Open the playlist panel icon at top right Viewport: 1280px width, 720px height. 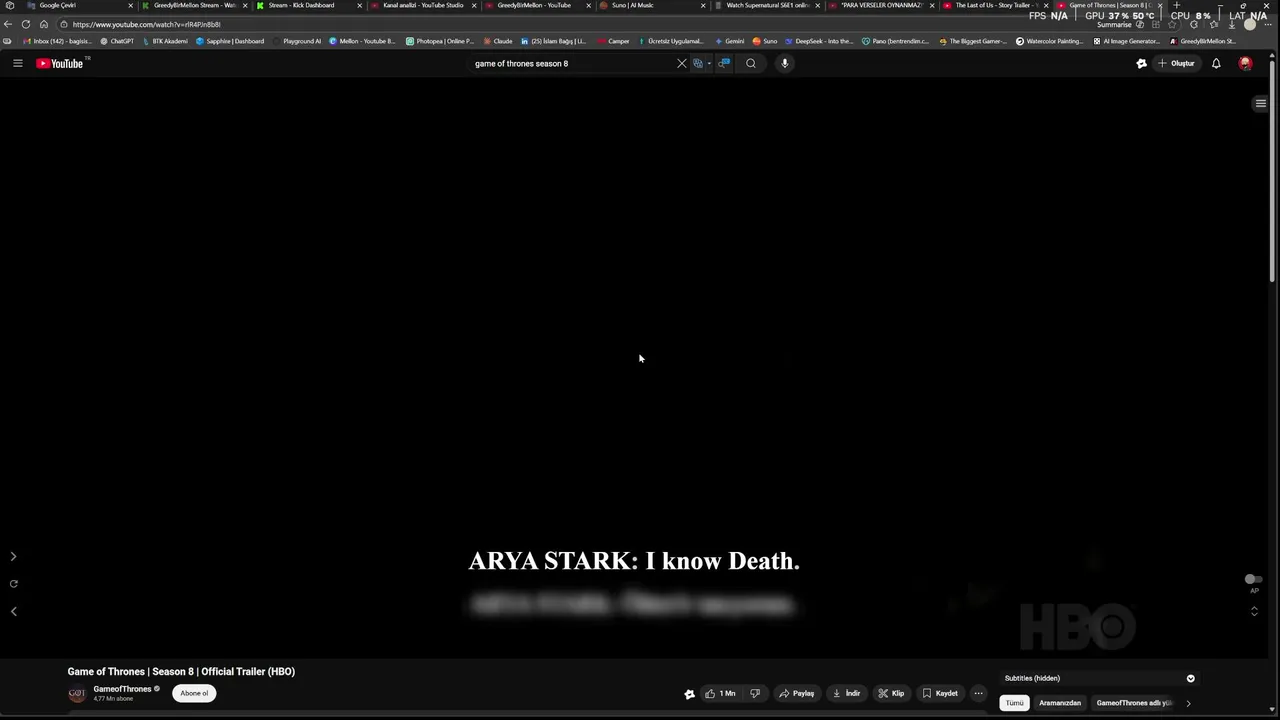[x=1261, y=103]
